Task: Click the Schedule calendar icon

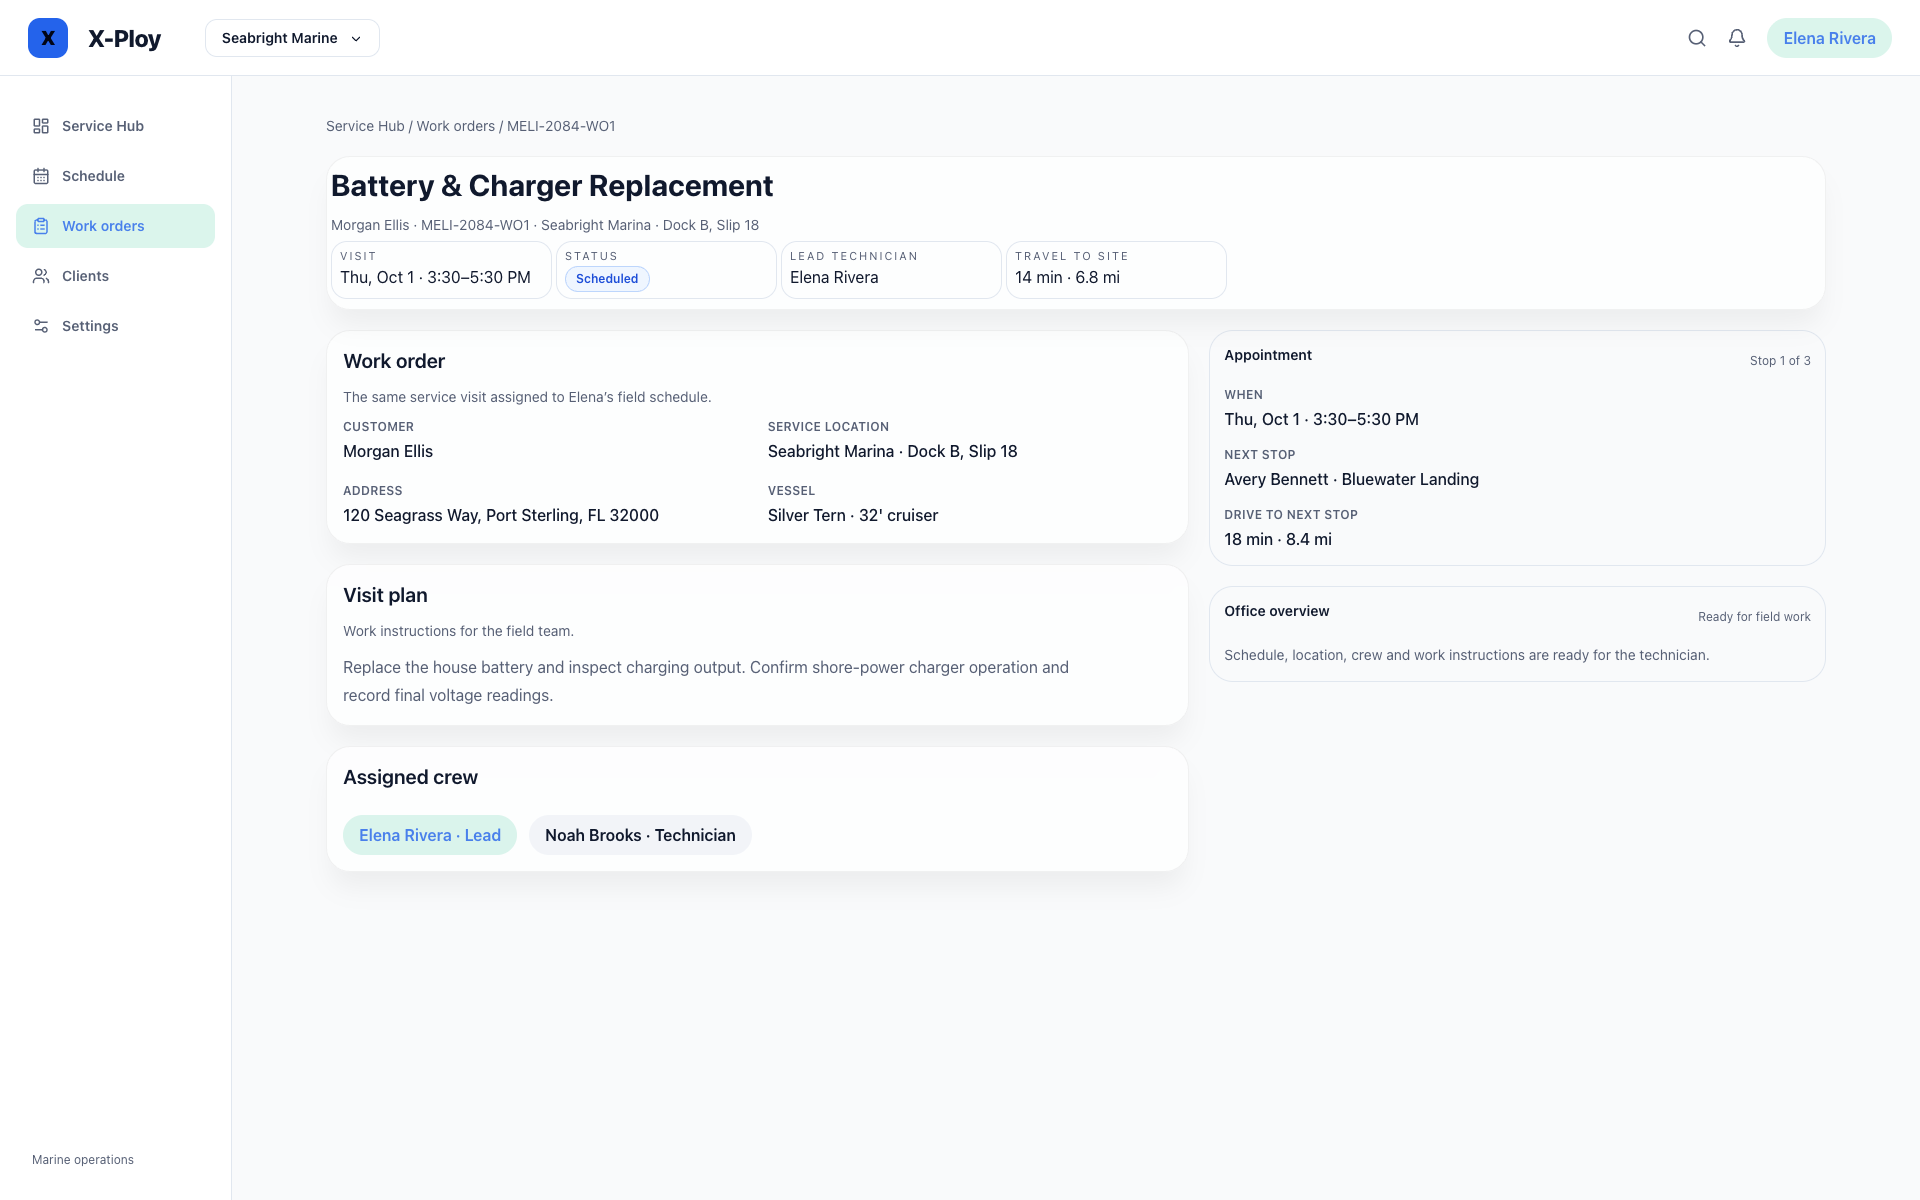Action: tap(41, 176)
